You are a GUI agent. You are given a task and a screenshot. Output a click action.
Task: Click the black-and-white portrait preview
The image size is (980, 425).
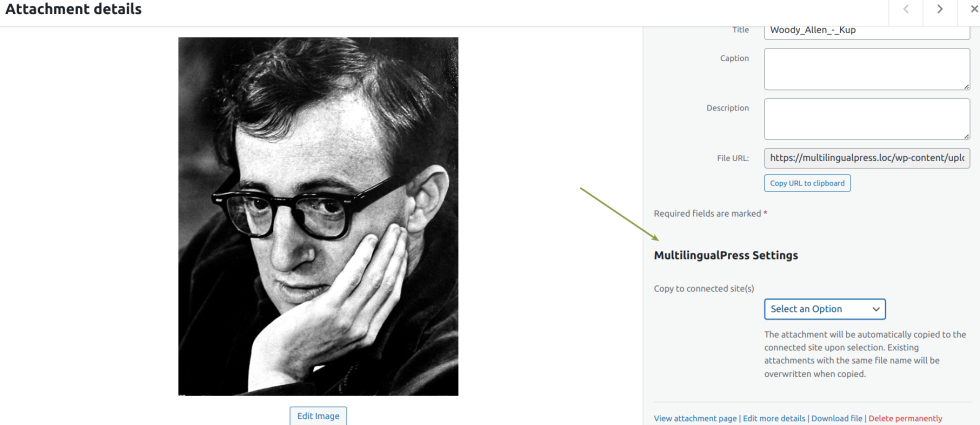pyautogui.click(x=318, y=216)
